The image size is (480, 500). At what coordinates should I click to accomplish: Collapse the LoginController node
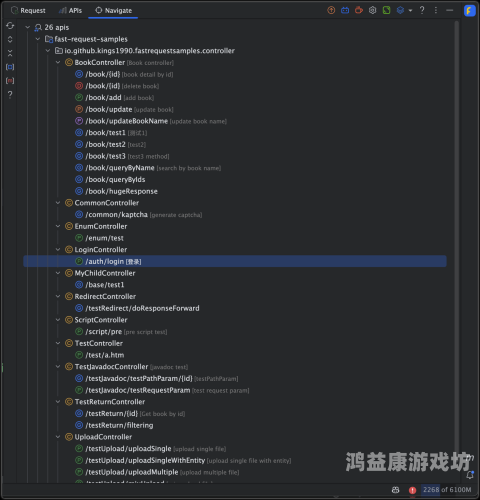[58, 249]
